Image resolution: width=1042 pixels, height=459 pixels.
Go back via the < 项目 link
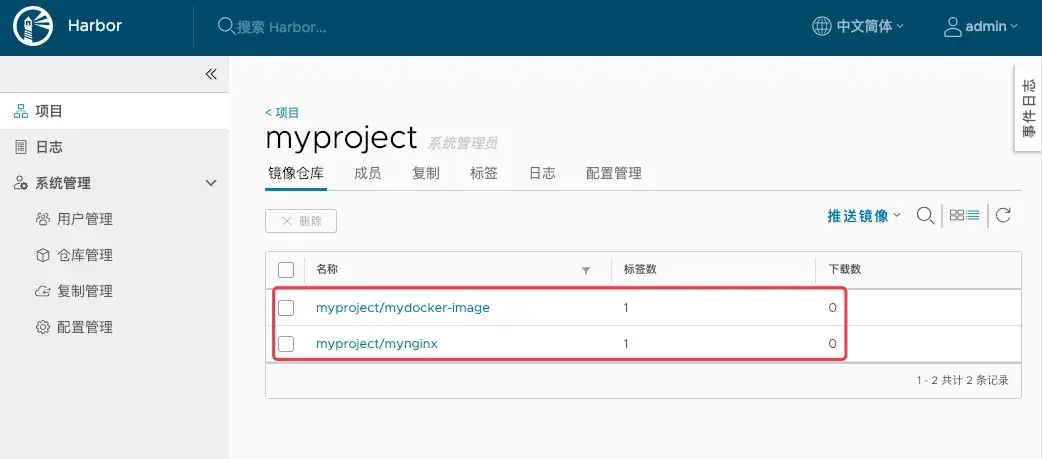coord(282,113)
